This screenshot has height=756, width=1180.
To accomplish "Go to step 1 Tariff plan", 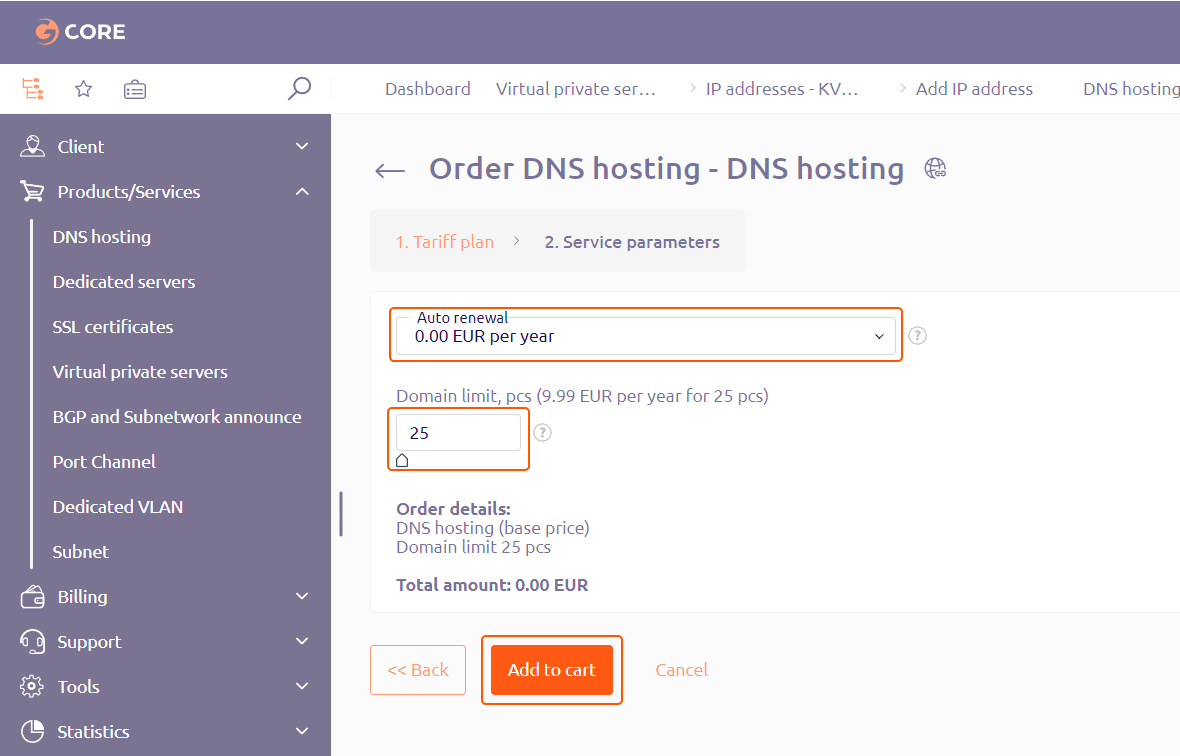I will tap(445, 241).
